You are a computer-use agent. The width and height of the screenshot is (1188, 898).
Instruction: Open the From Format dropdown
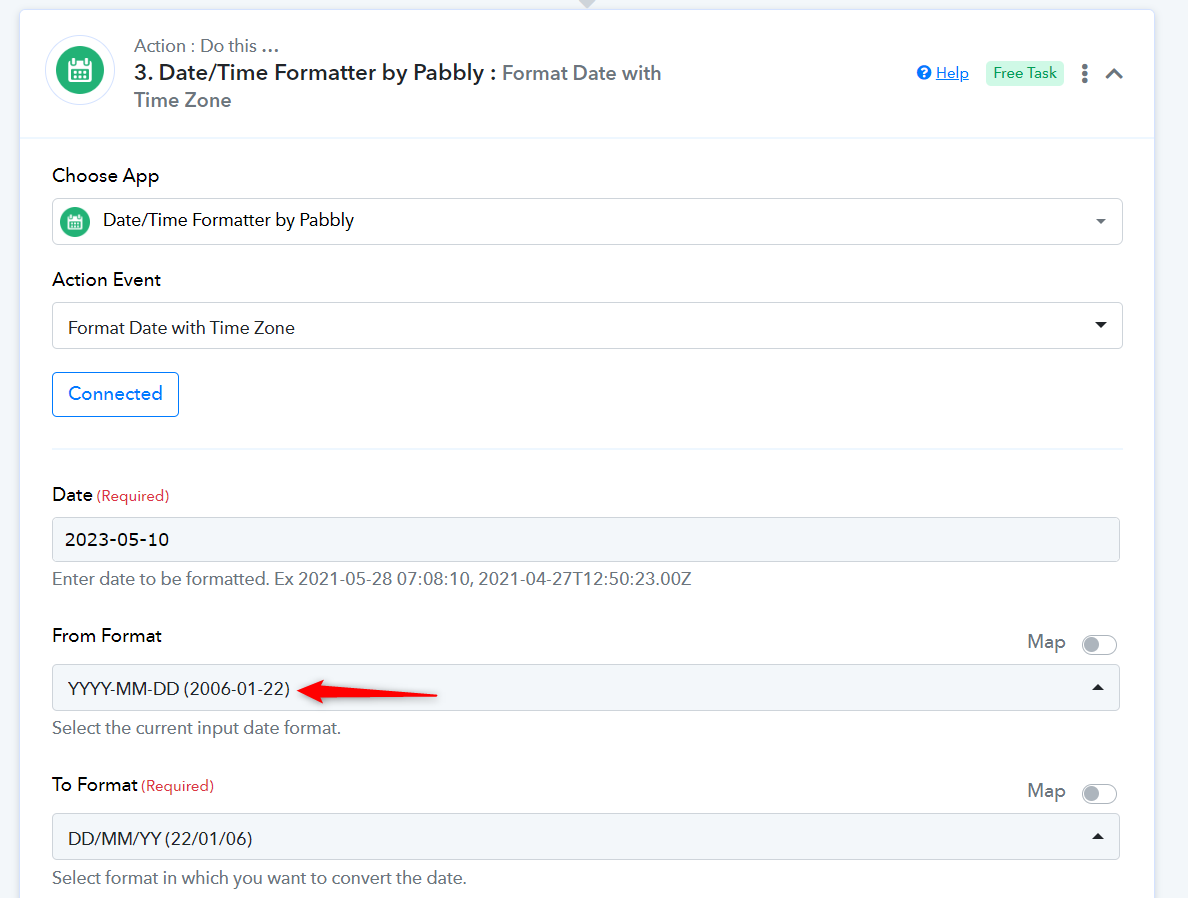pyautogui.click(x=586, y=688)
